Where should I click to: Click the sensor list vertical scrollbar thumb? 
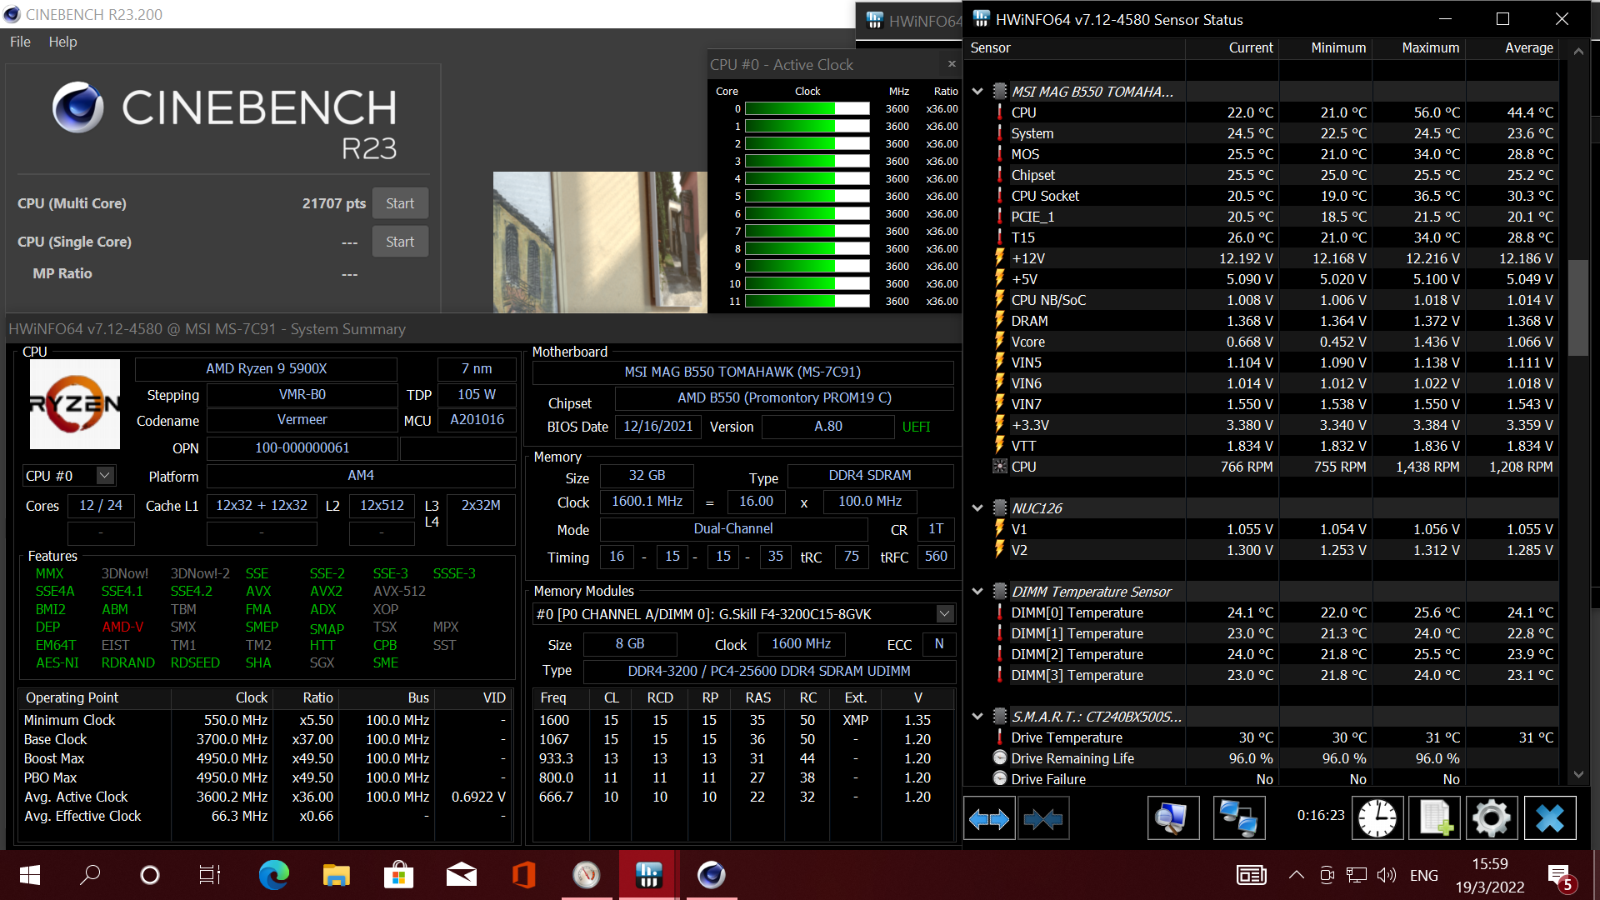coord(1578,308)
